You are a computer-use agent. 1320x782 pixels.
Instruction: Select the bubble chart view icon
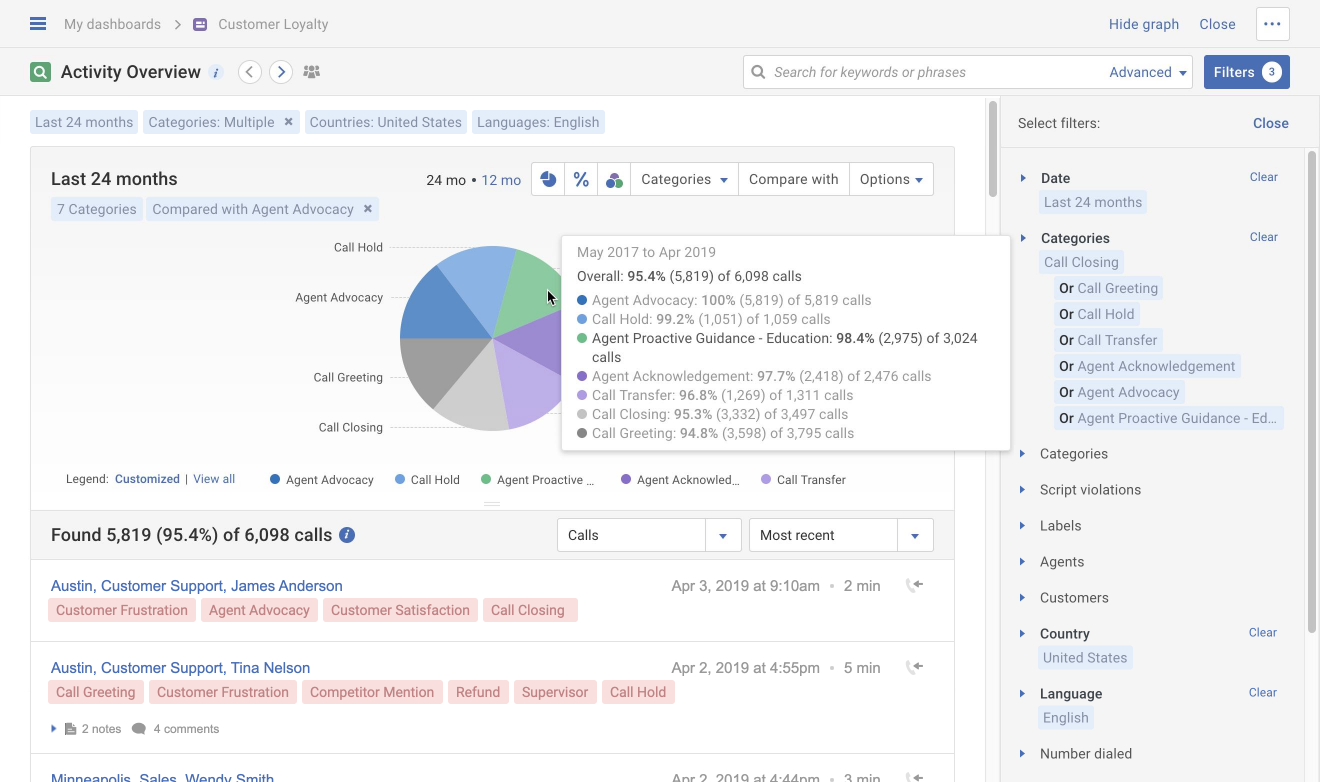(614, 178)
